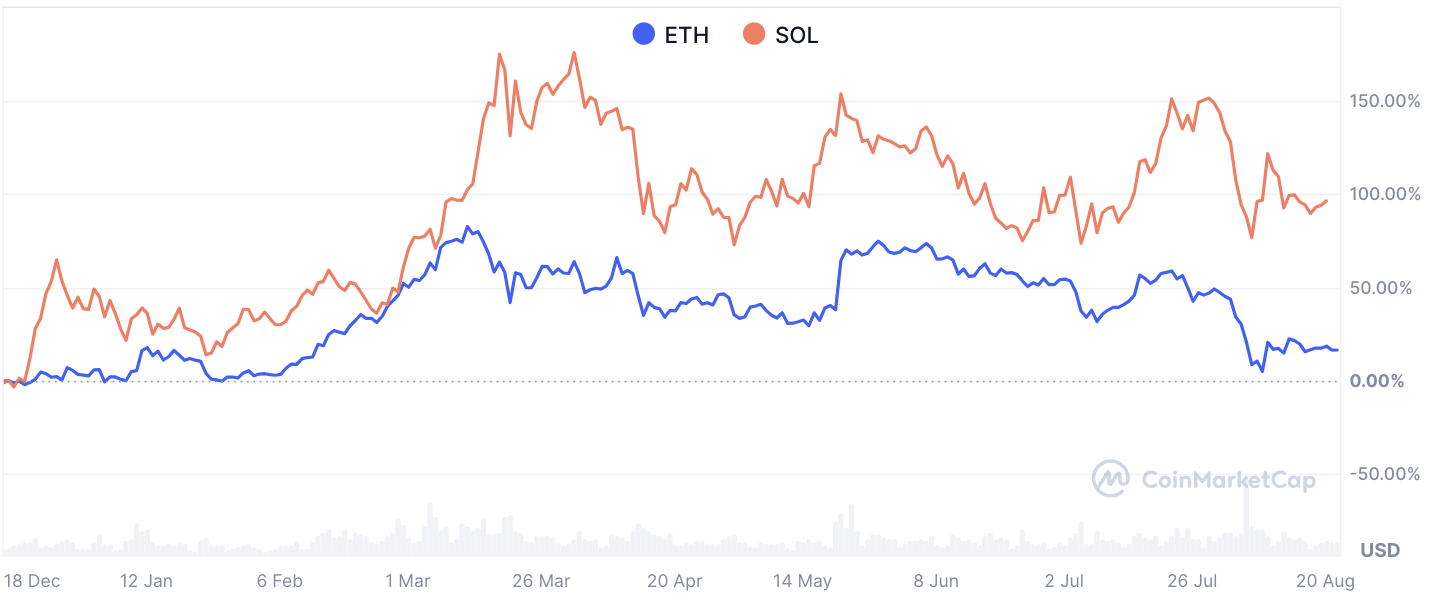Image resolution: width=1432 pixels, height=608 pixels.
Task: Click the 150.00% y-axis label
Action: [x=1384, y=101]
